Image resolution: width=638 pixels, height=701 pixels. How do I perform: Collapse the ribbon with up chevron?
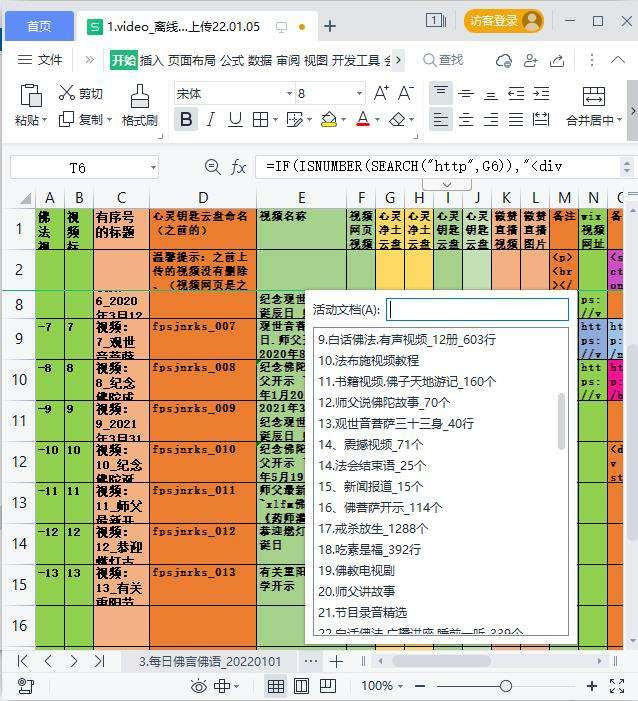coord(618,60)
